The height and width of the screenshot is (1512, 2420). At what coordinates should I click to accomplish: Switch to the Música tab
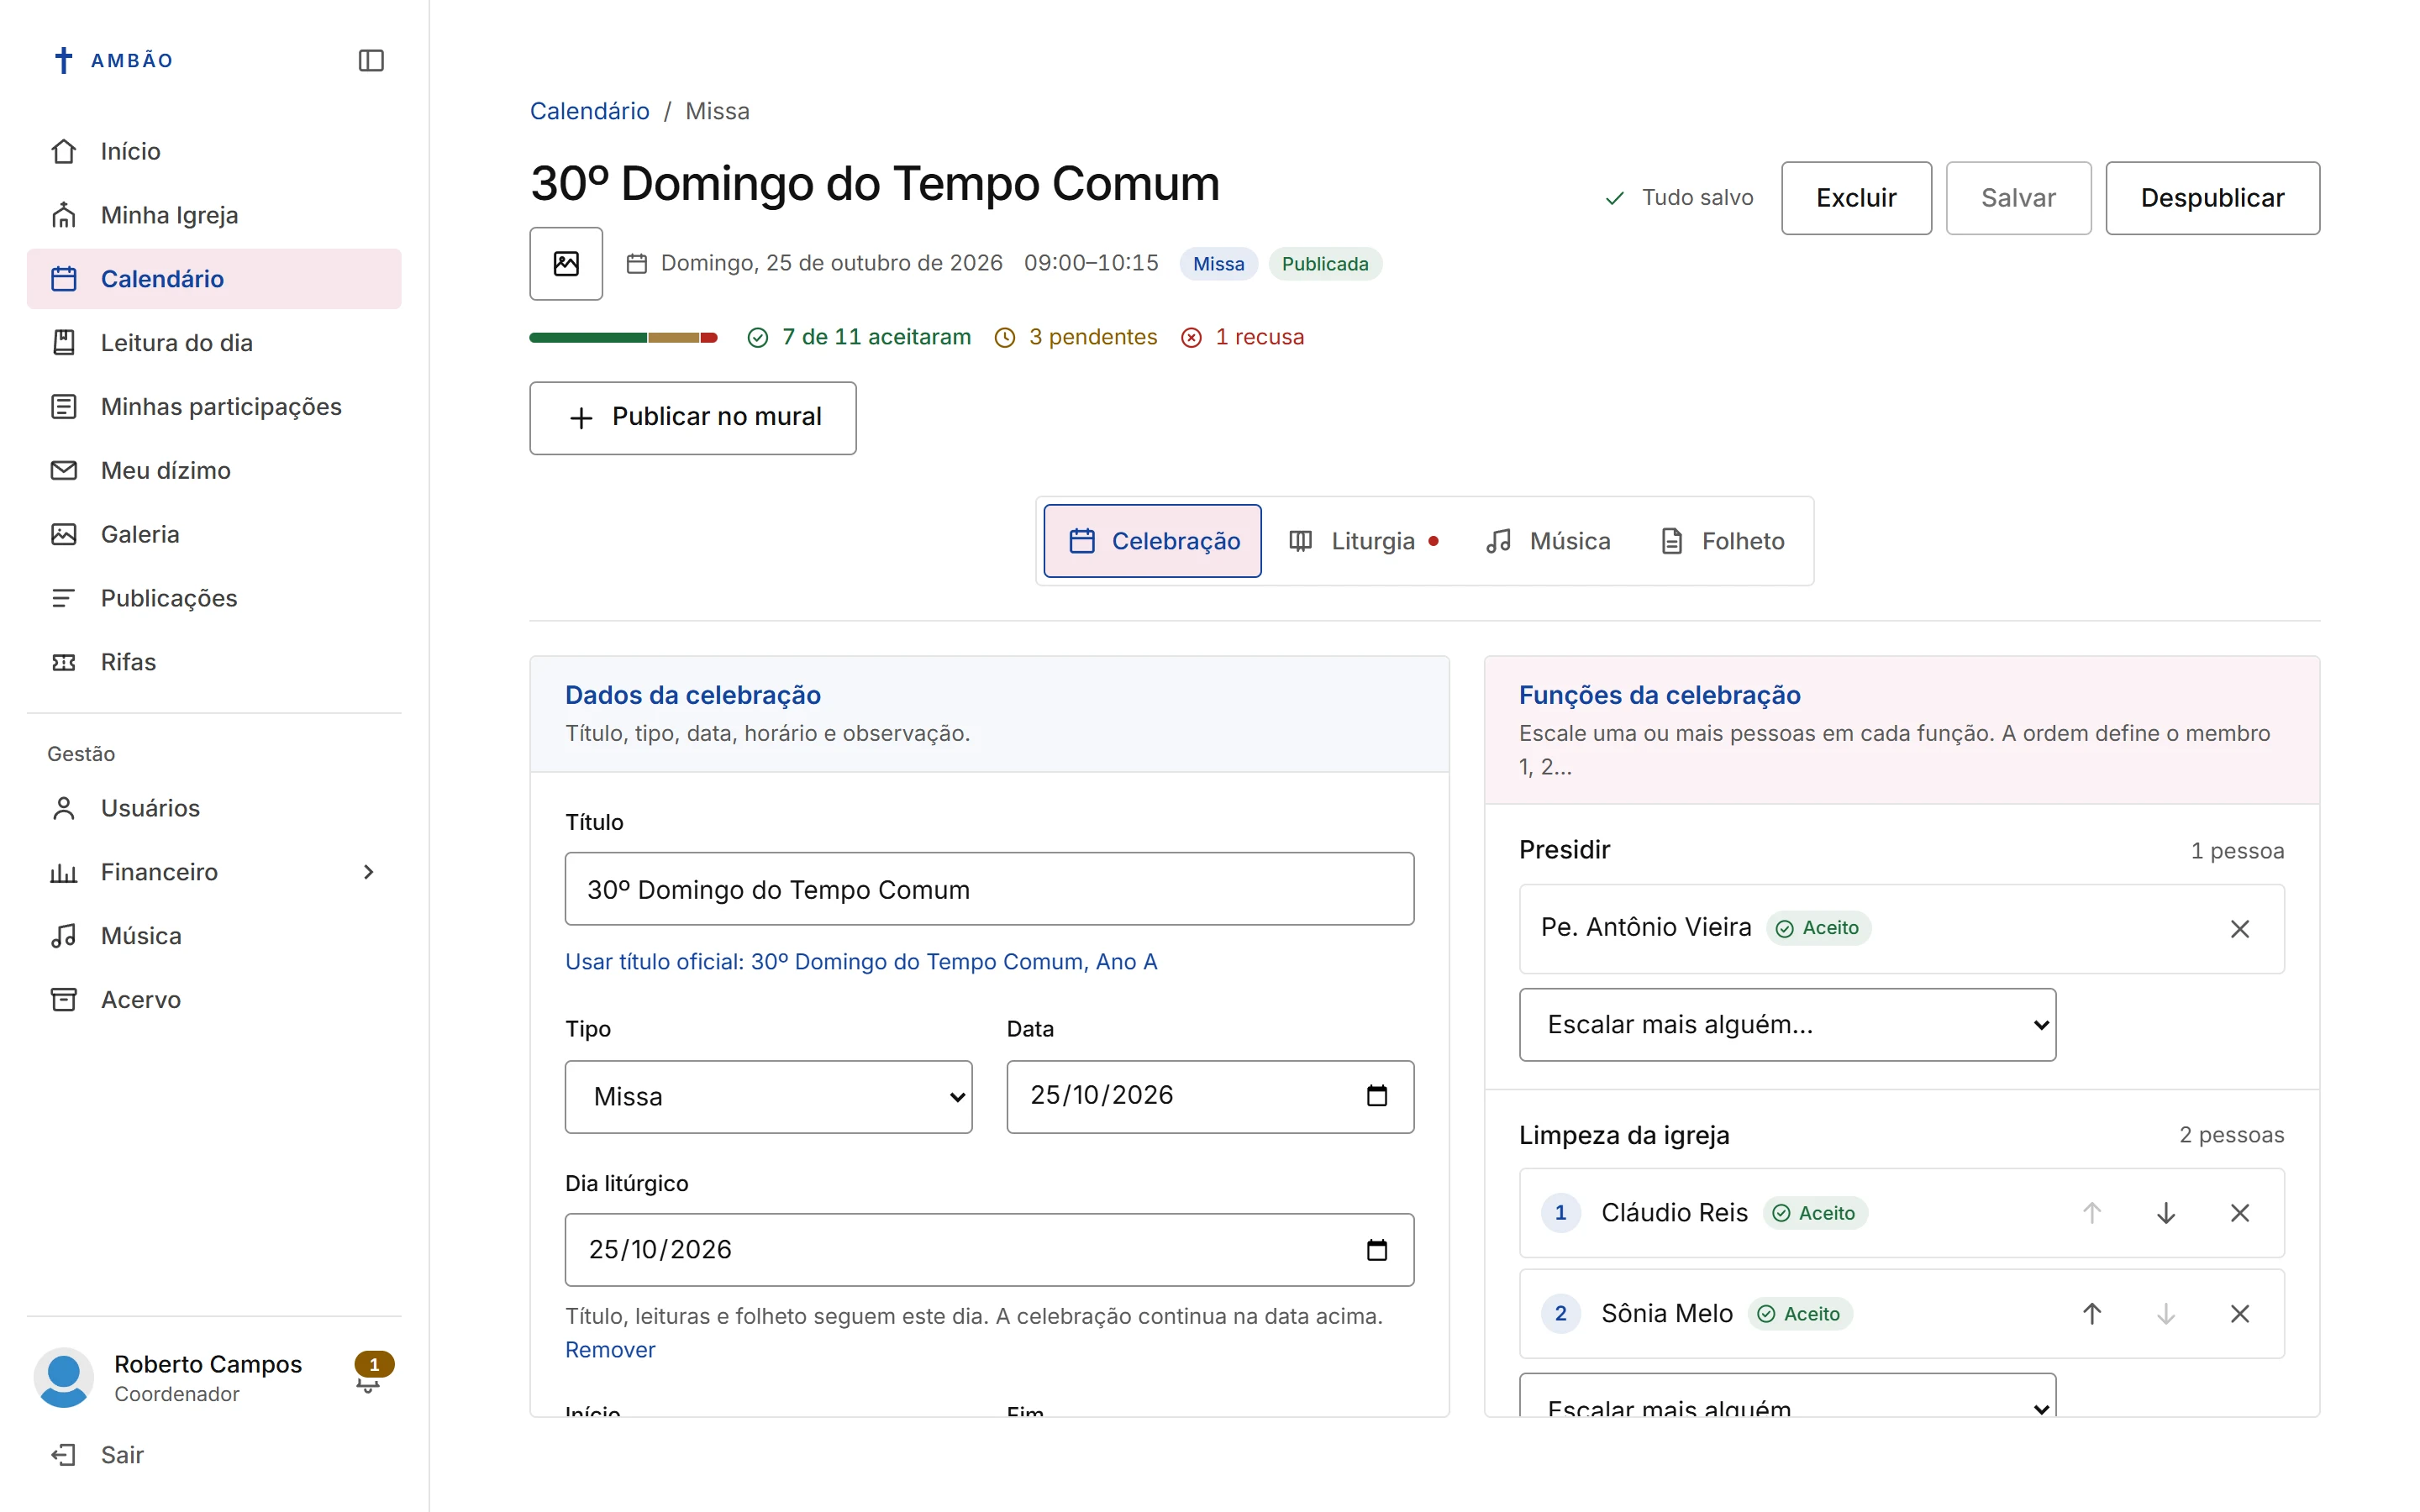(1548, 541)
